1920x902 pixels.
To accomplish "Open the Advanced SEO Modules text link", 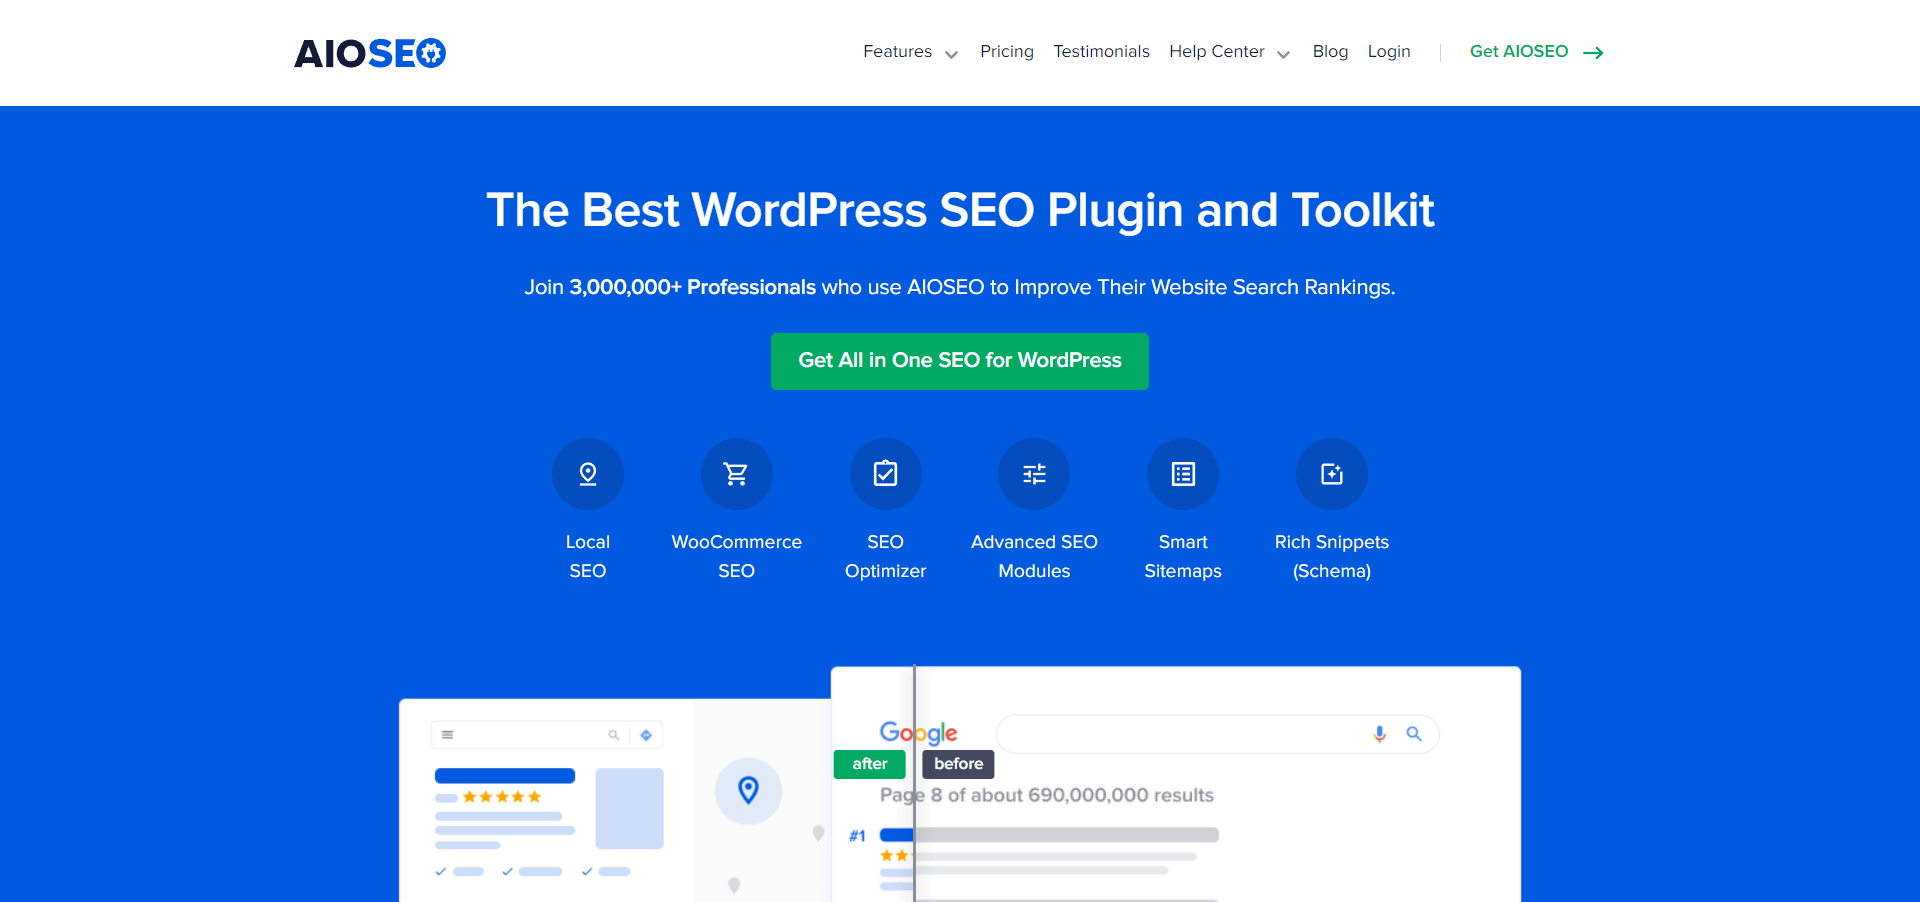I will (x=1034, y=556).
